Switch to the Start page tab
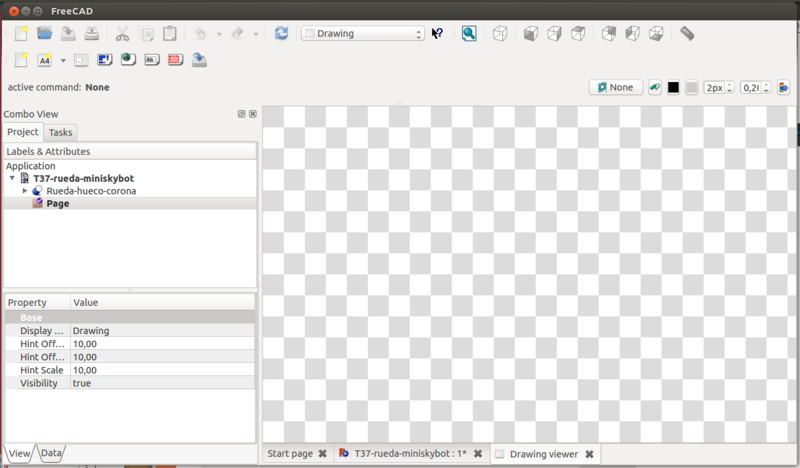Image resolution: width=800 pixels, height=468 pixels. (290, 454)
